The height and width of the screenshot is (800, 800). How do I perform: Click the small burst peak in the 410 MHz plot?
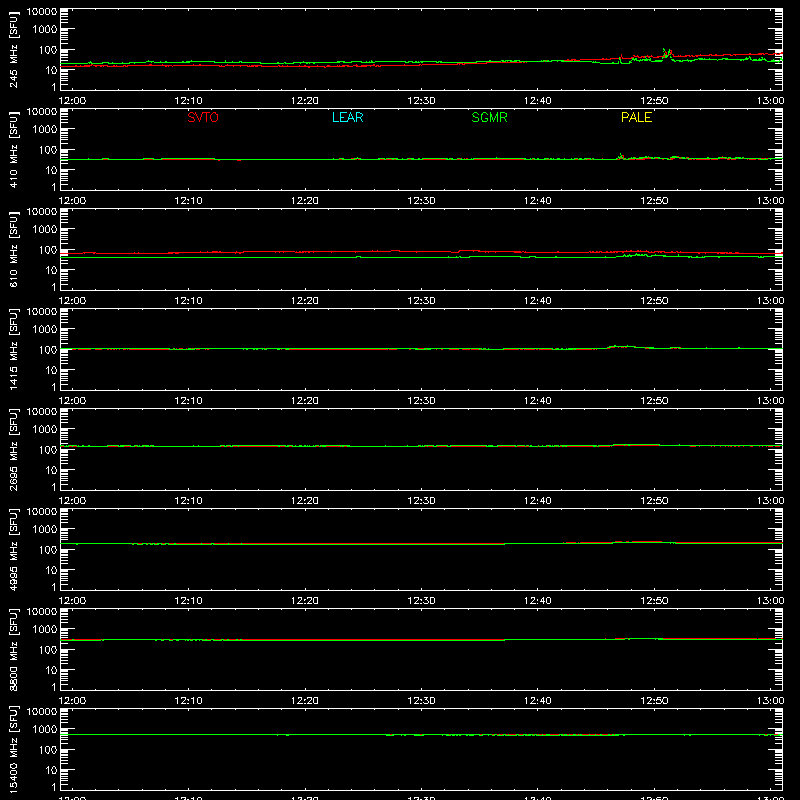coord(621,156)
